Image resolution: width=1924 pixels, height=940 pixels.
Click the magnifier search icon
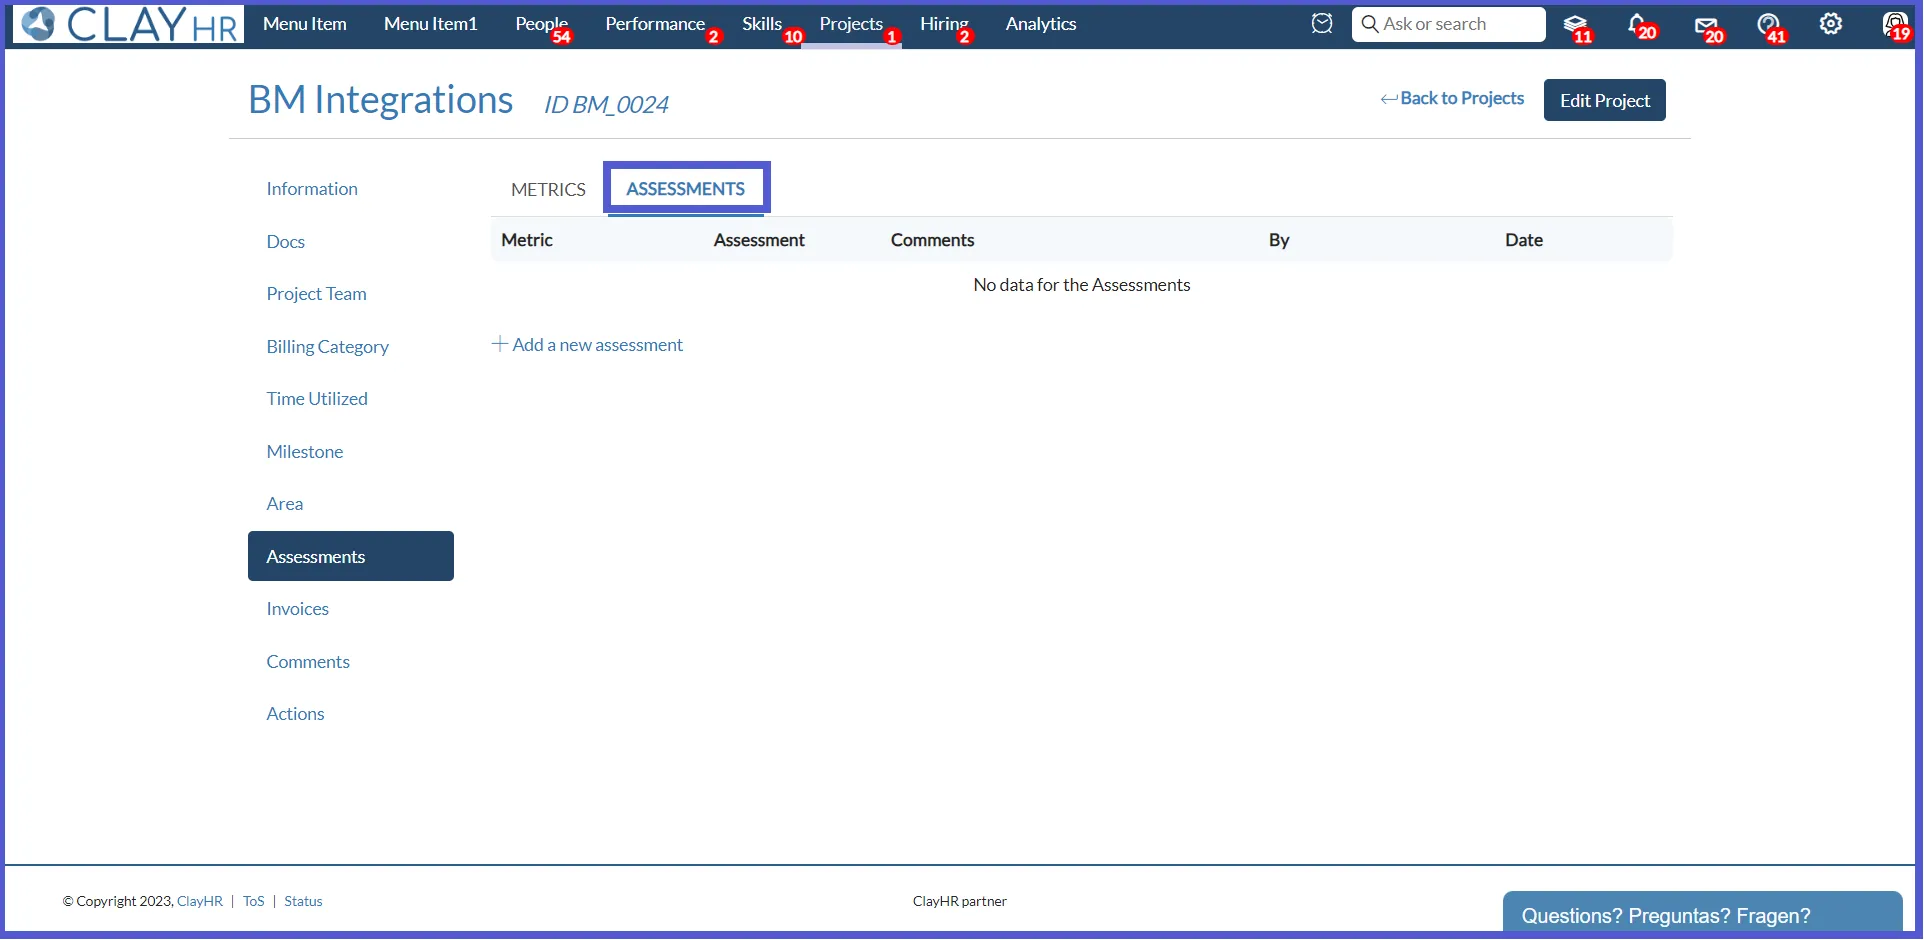pyautogui.click(x=1369, y=23)
